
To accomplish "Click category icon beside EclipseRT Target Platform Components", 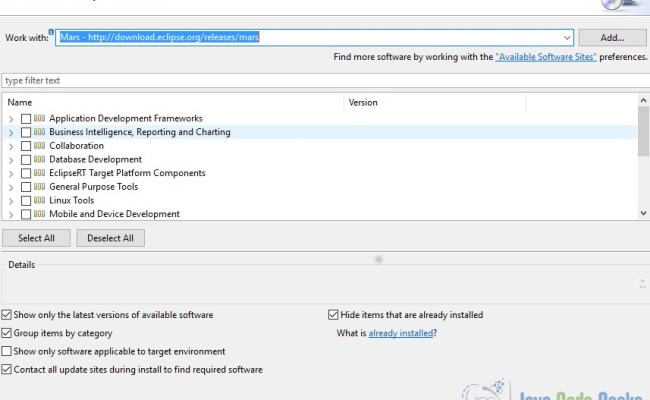I will [x=39, y=173].
